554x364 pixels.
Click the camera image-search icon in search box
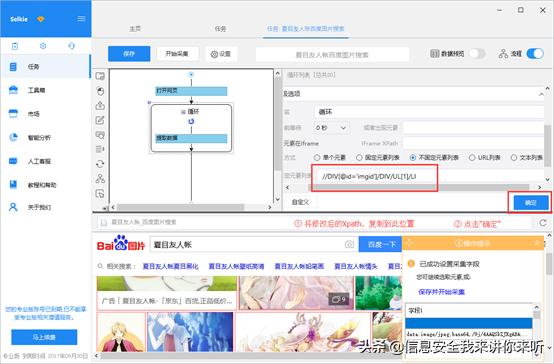(349, 245)
